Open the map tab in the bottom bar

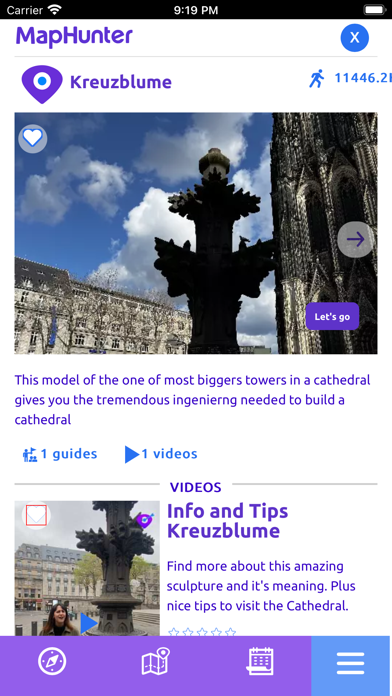(156, 661)
